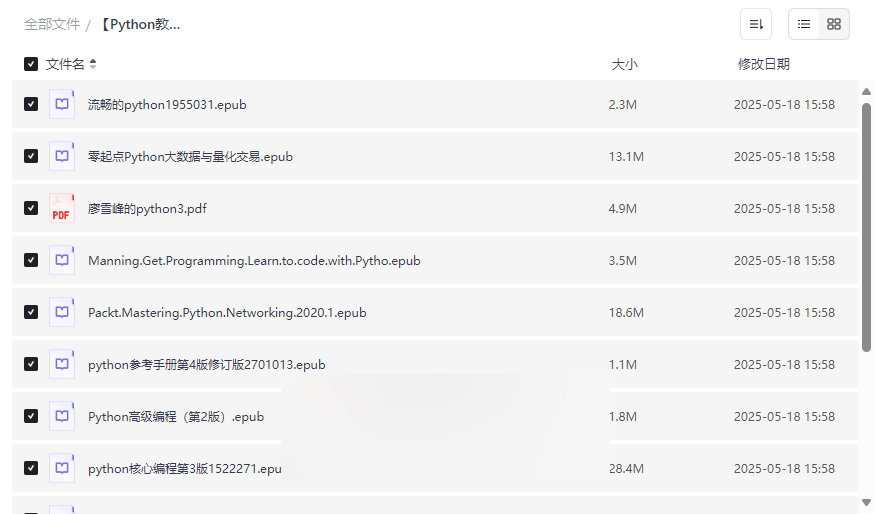
Task: Click the epub icon for 零起点Python大数据与量化交易
Action: [x=62, y=156]
